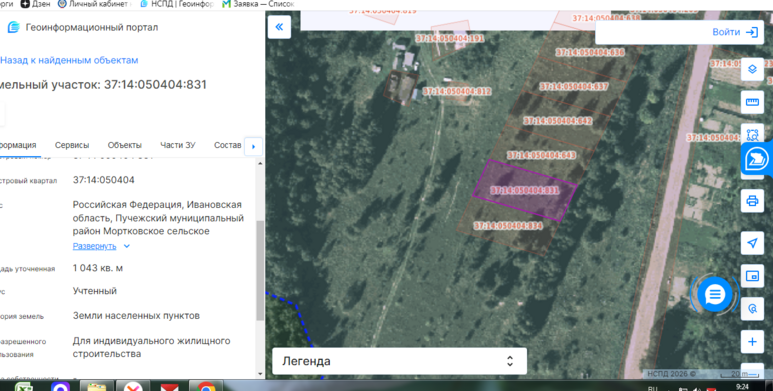Screen dimensions: 773x391
Task: Open the purple circle app in taskbar
Action: tap(60, 386)
